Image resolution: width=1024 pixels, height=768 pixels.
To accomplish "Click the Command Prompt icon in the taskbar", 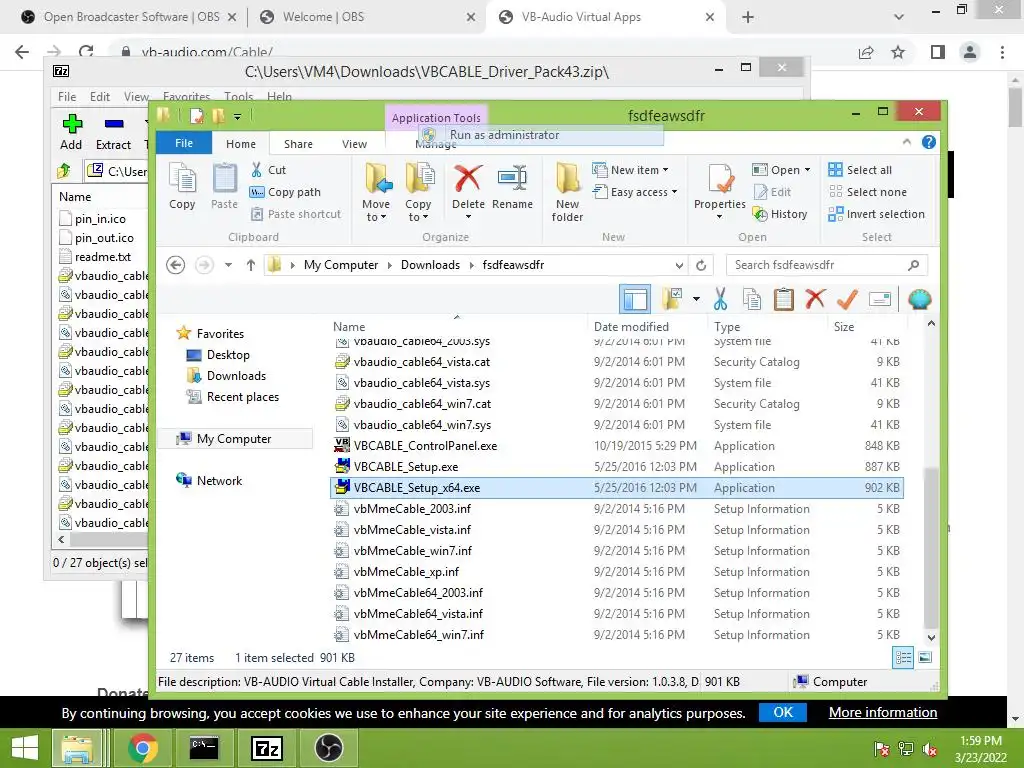I will click(204, 748).
